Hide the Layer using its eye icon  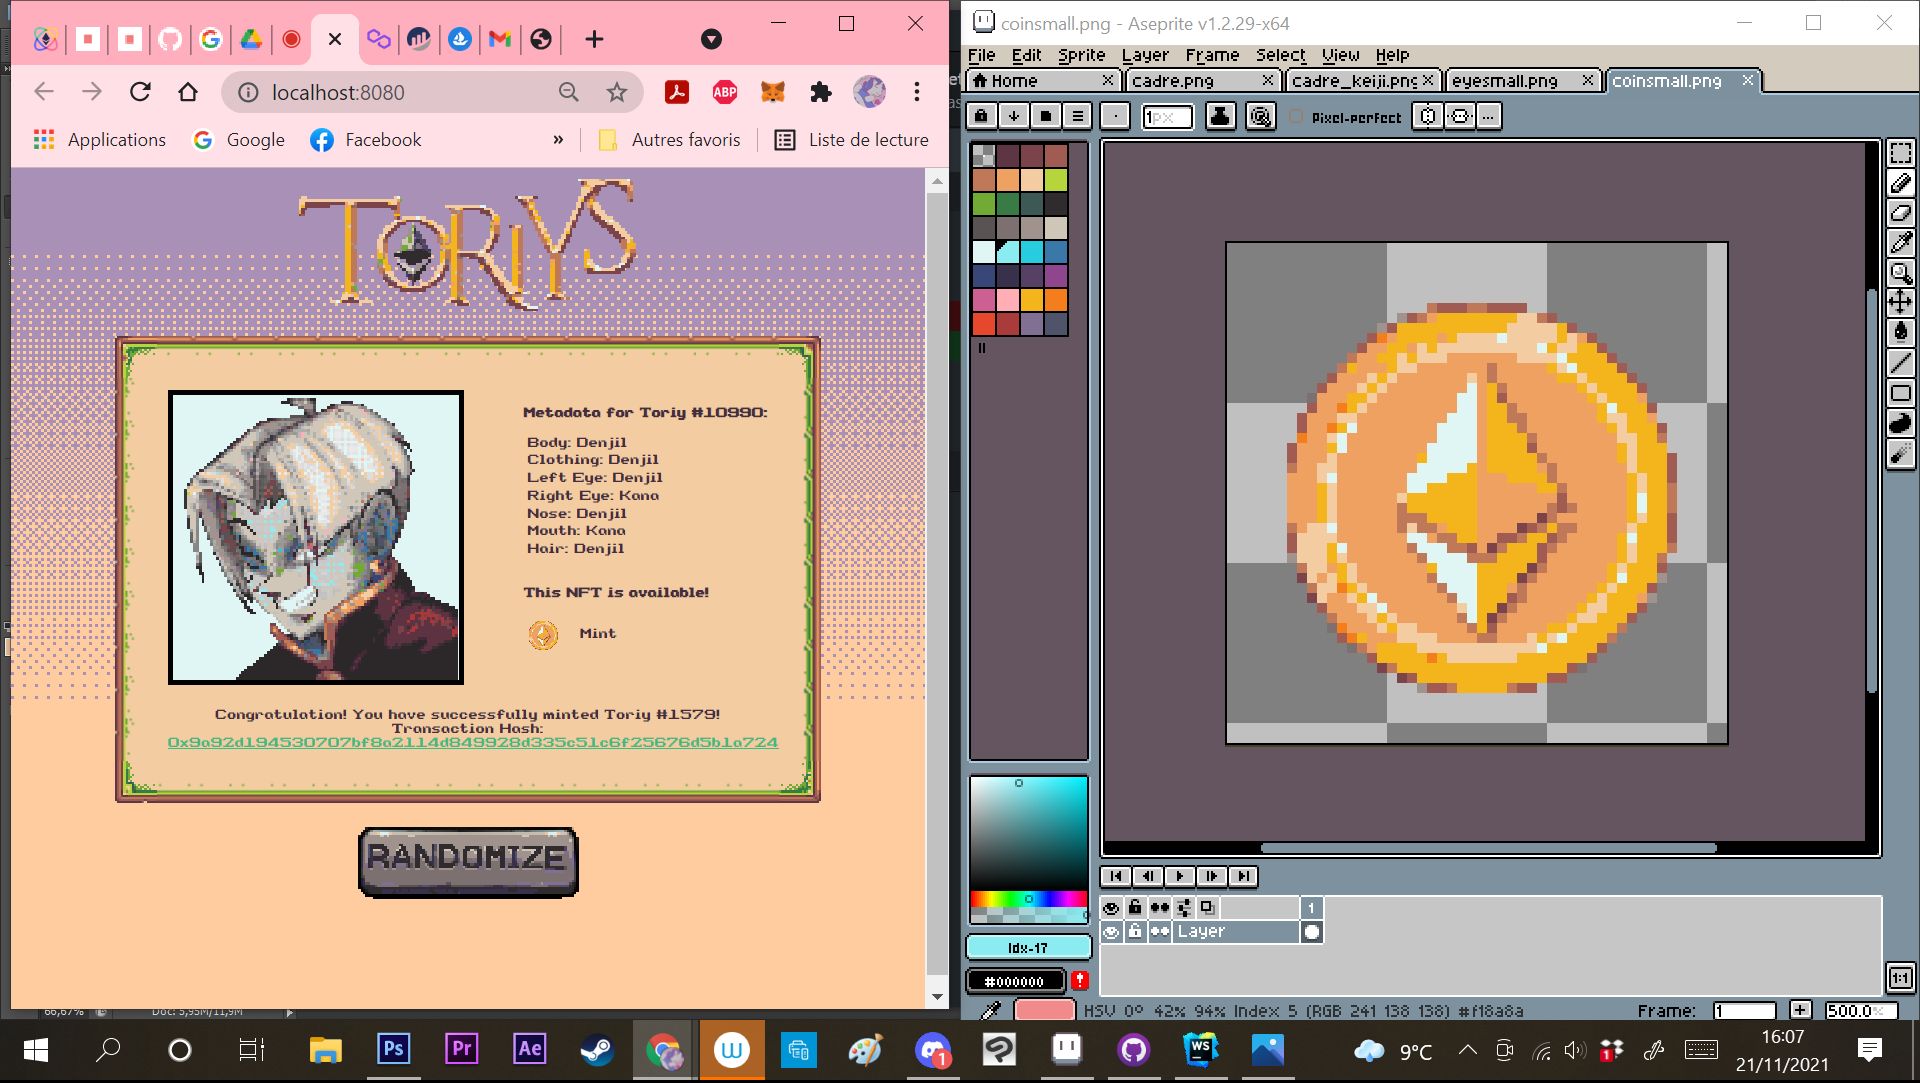(1111, 931)
